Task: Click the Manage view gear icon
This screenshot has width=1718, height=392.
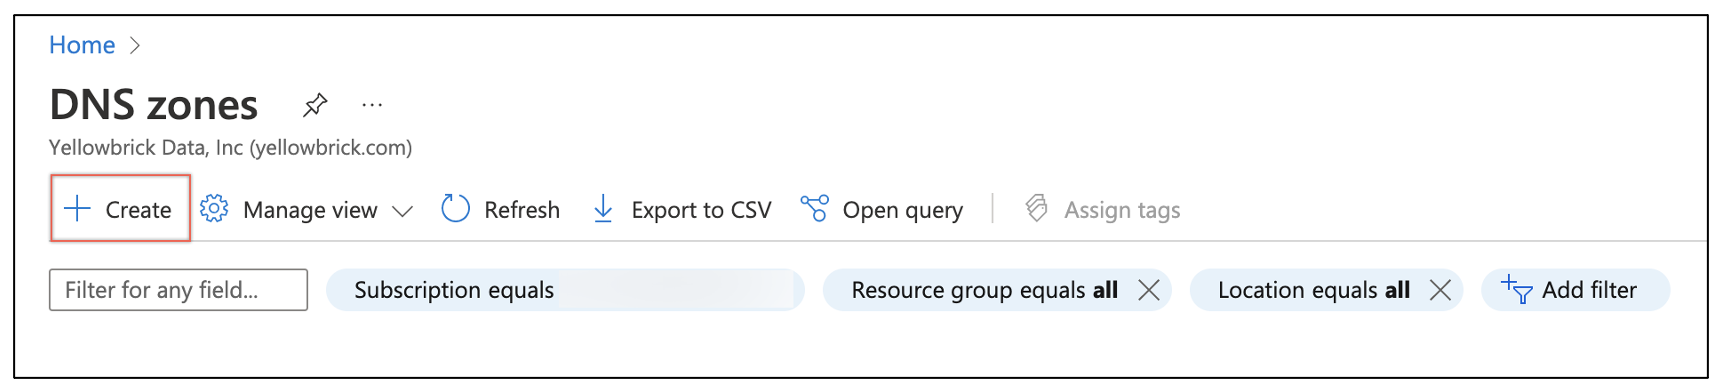Action: tap(214, 209)
